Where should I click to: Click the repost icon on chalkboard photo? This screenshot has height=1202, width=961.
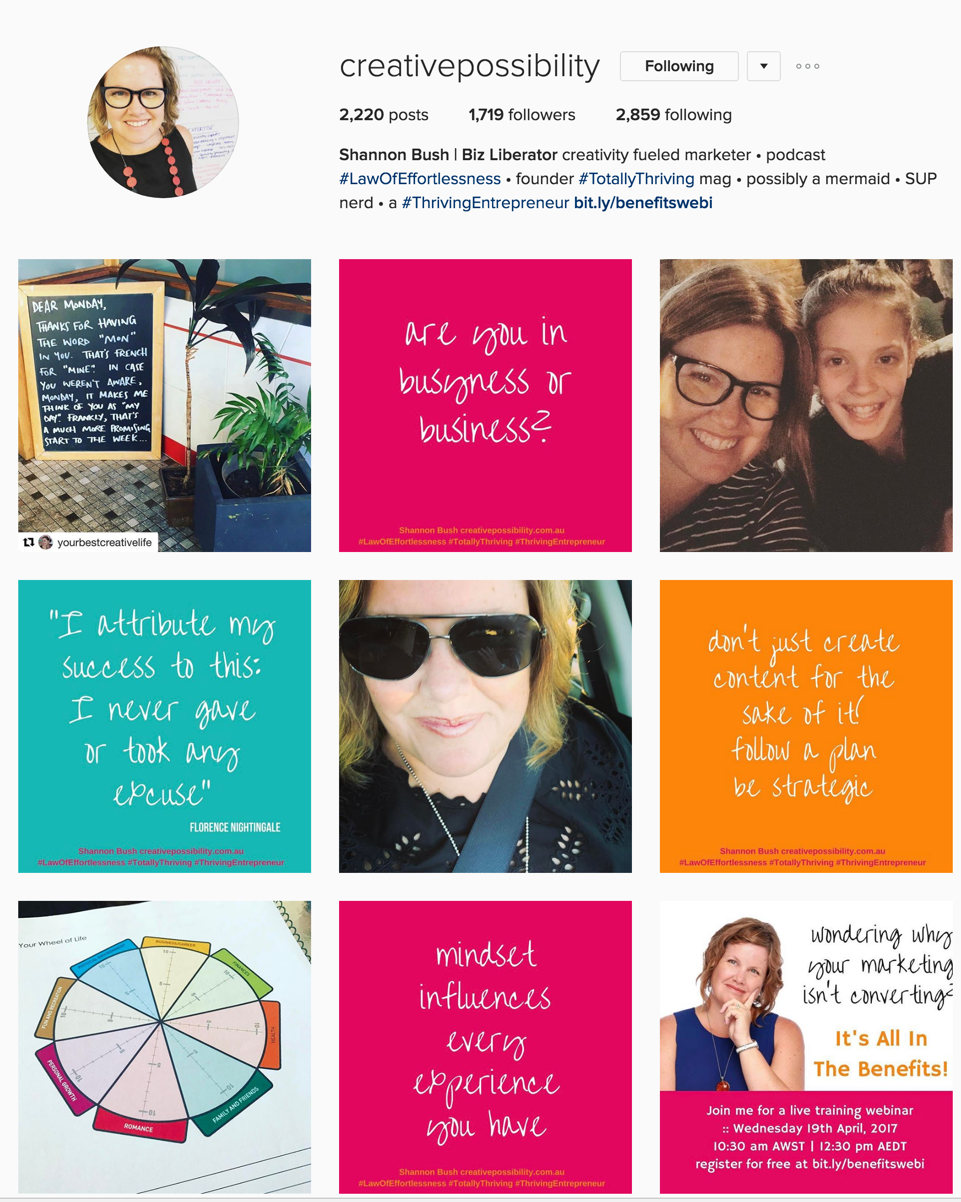28,542
